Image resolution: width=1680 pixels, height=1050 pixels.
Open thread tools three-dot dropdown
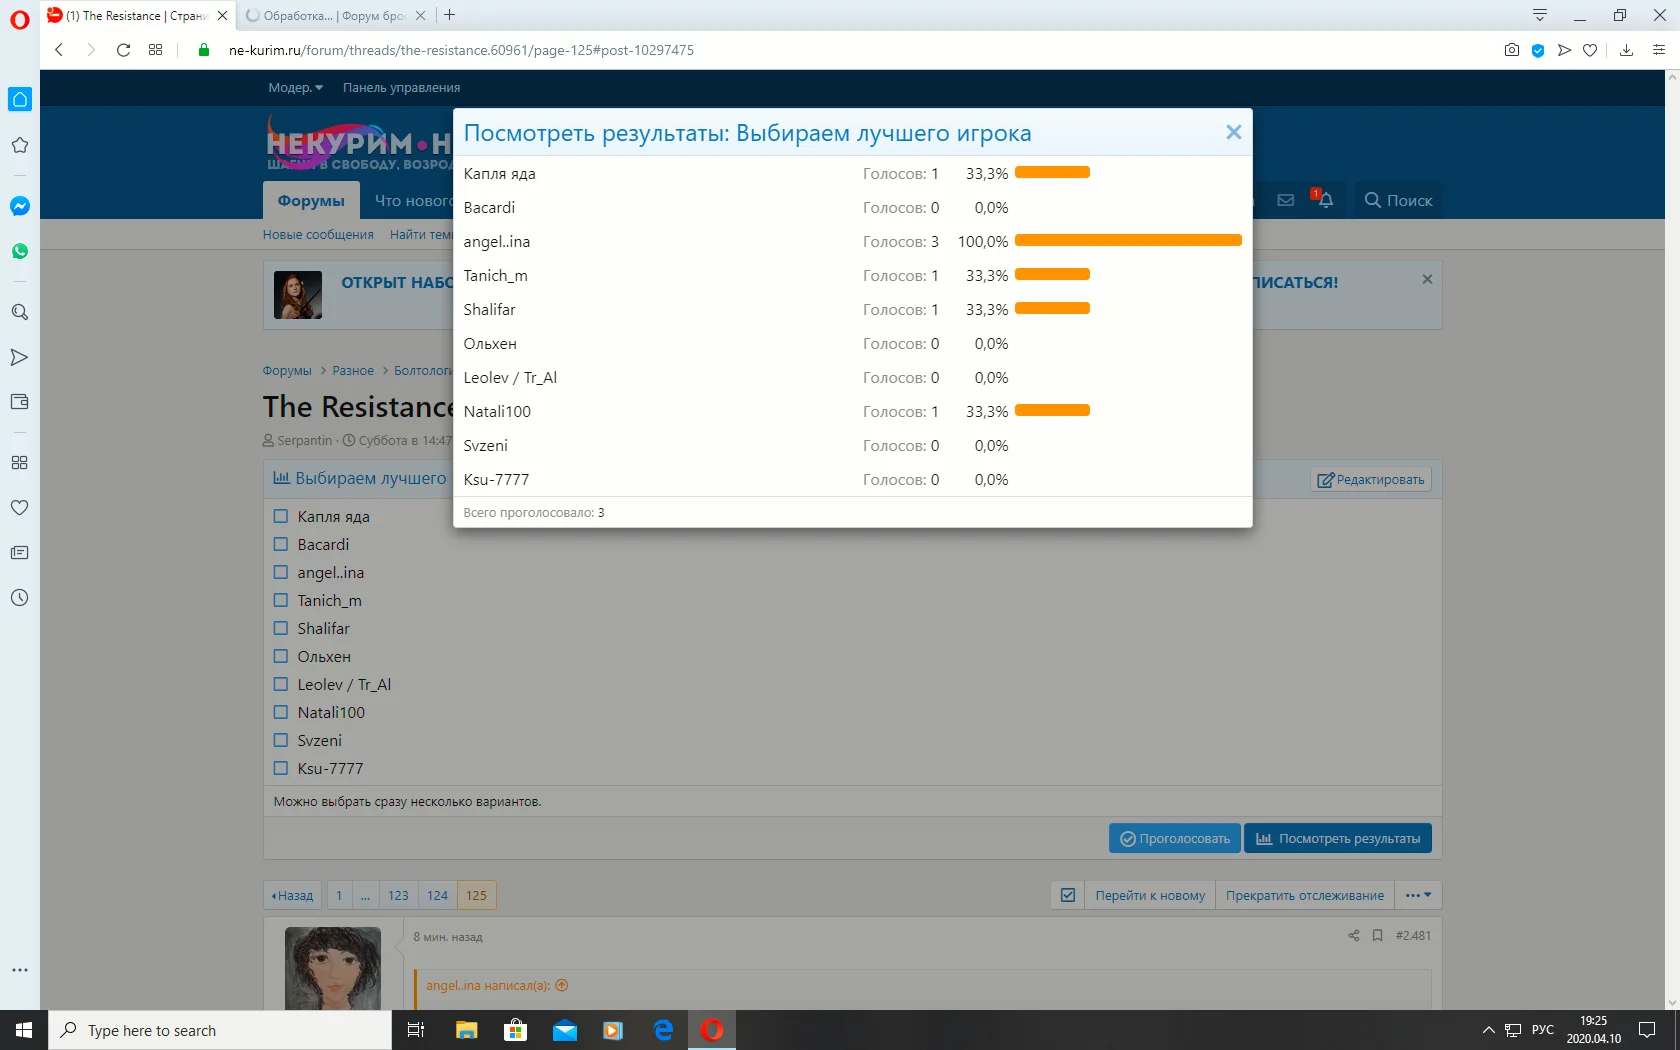point(1418,895)
